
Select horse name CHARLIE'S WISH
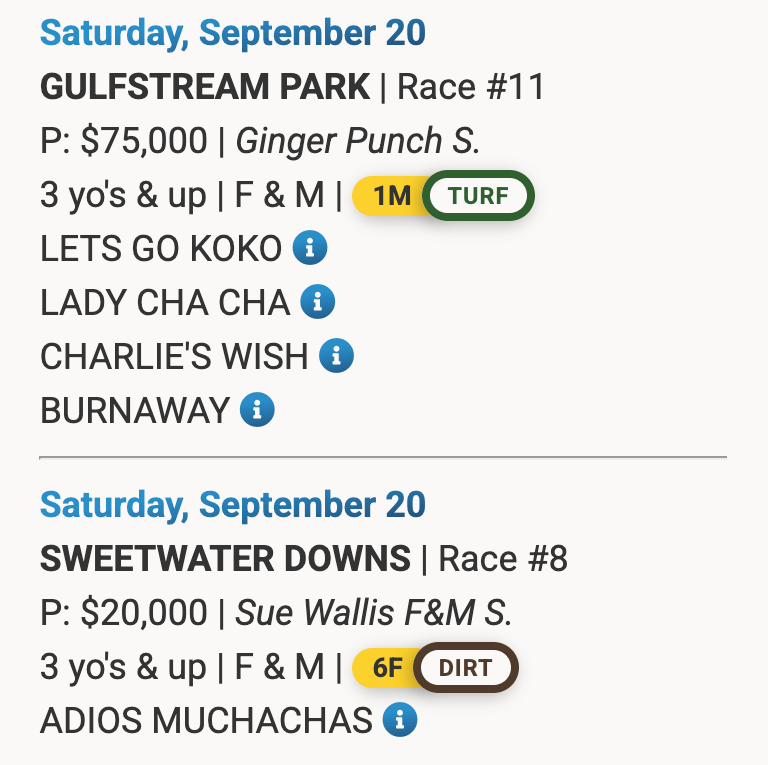point(174,356)
